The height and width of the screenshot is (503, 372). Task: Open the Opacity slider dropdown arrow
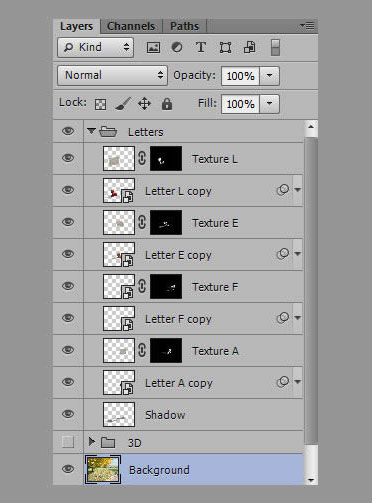pos(269,76)
